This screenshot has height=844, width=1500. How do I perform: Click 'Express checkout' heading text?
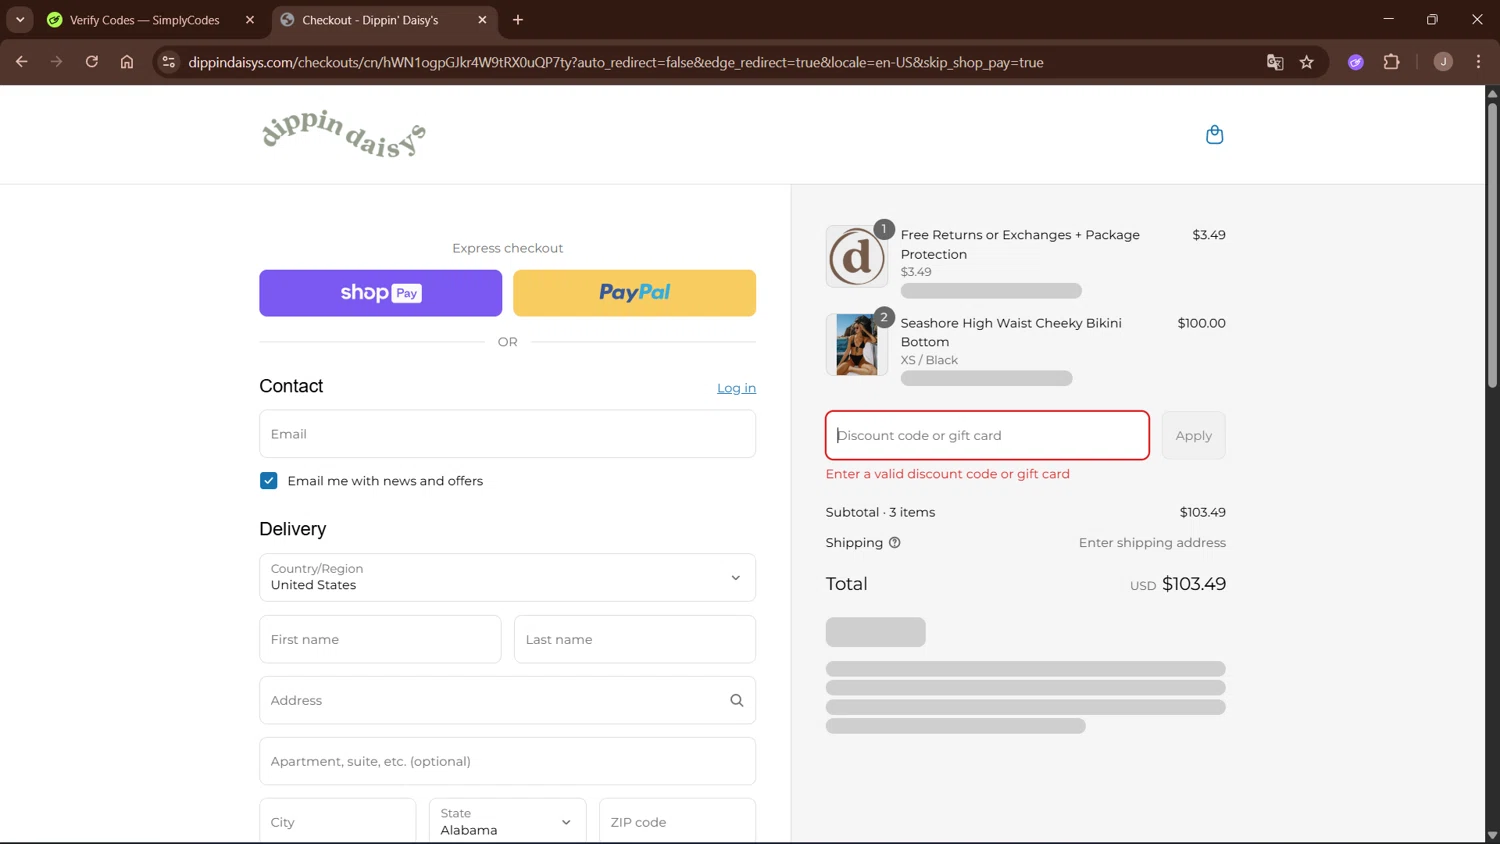point(507,248)
